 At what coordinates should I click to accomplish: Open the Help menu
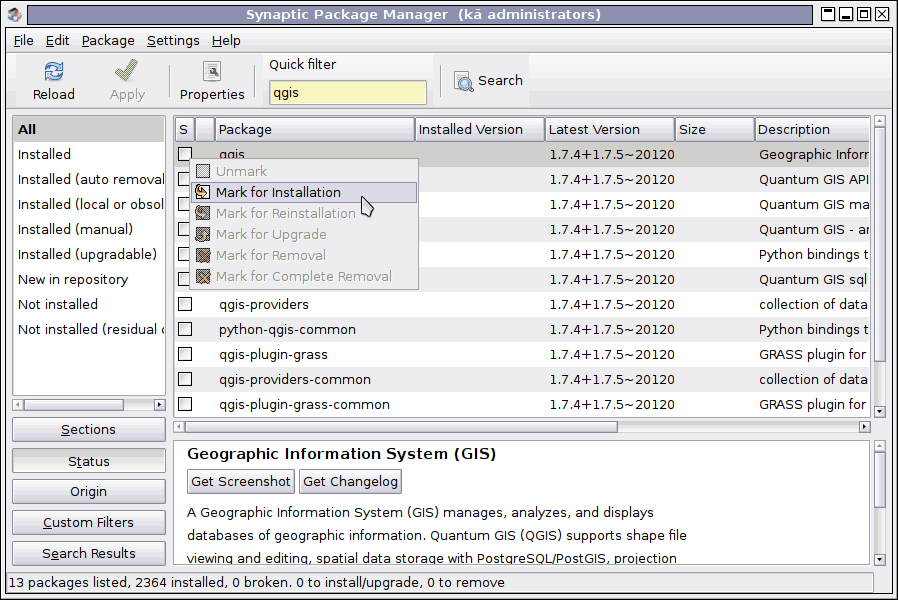(226, 41)
